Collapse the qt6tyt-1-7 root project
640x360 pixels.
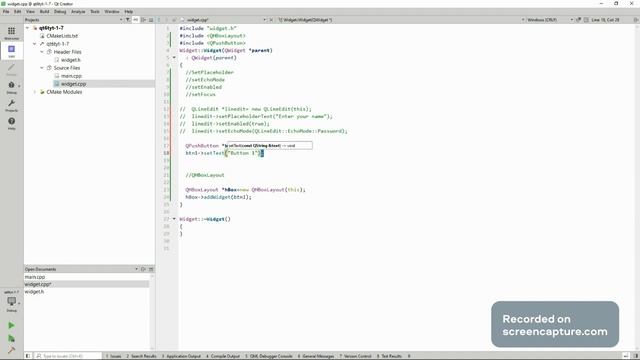tap(27, 28)
